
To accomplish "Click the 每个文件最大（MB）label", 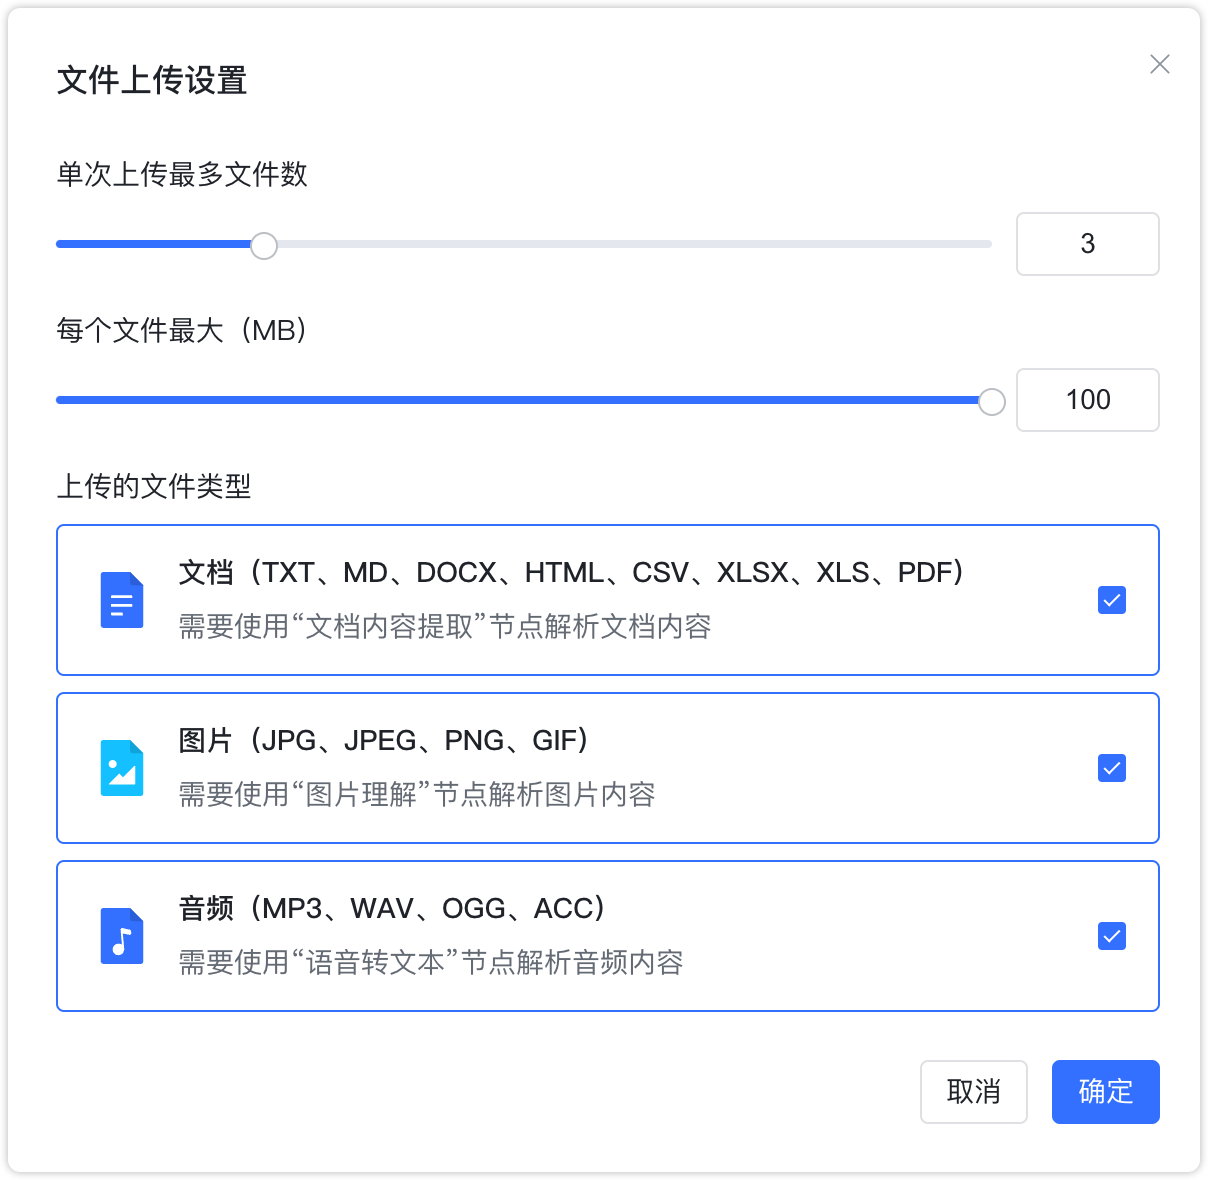I will click(183, 331).
